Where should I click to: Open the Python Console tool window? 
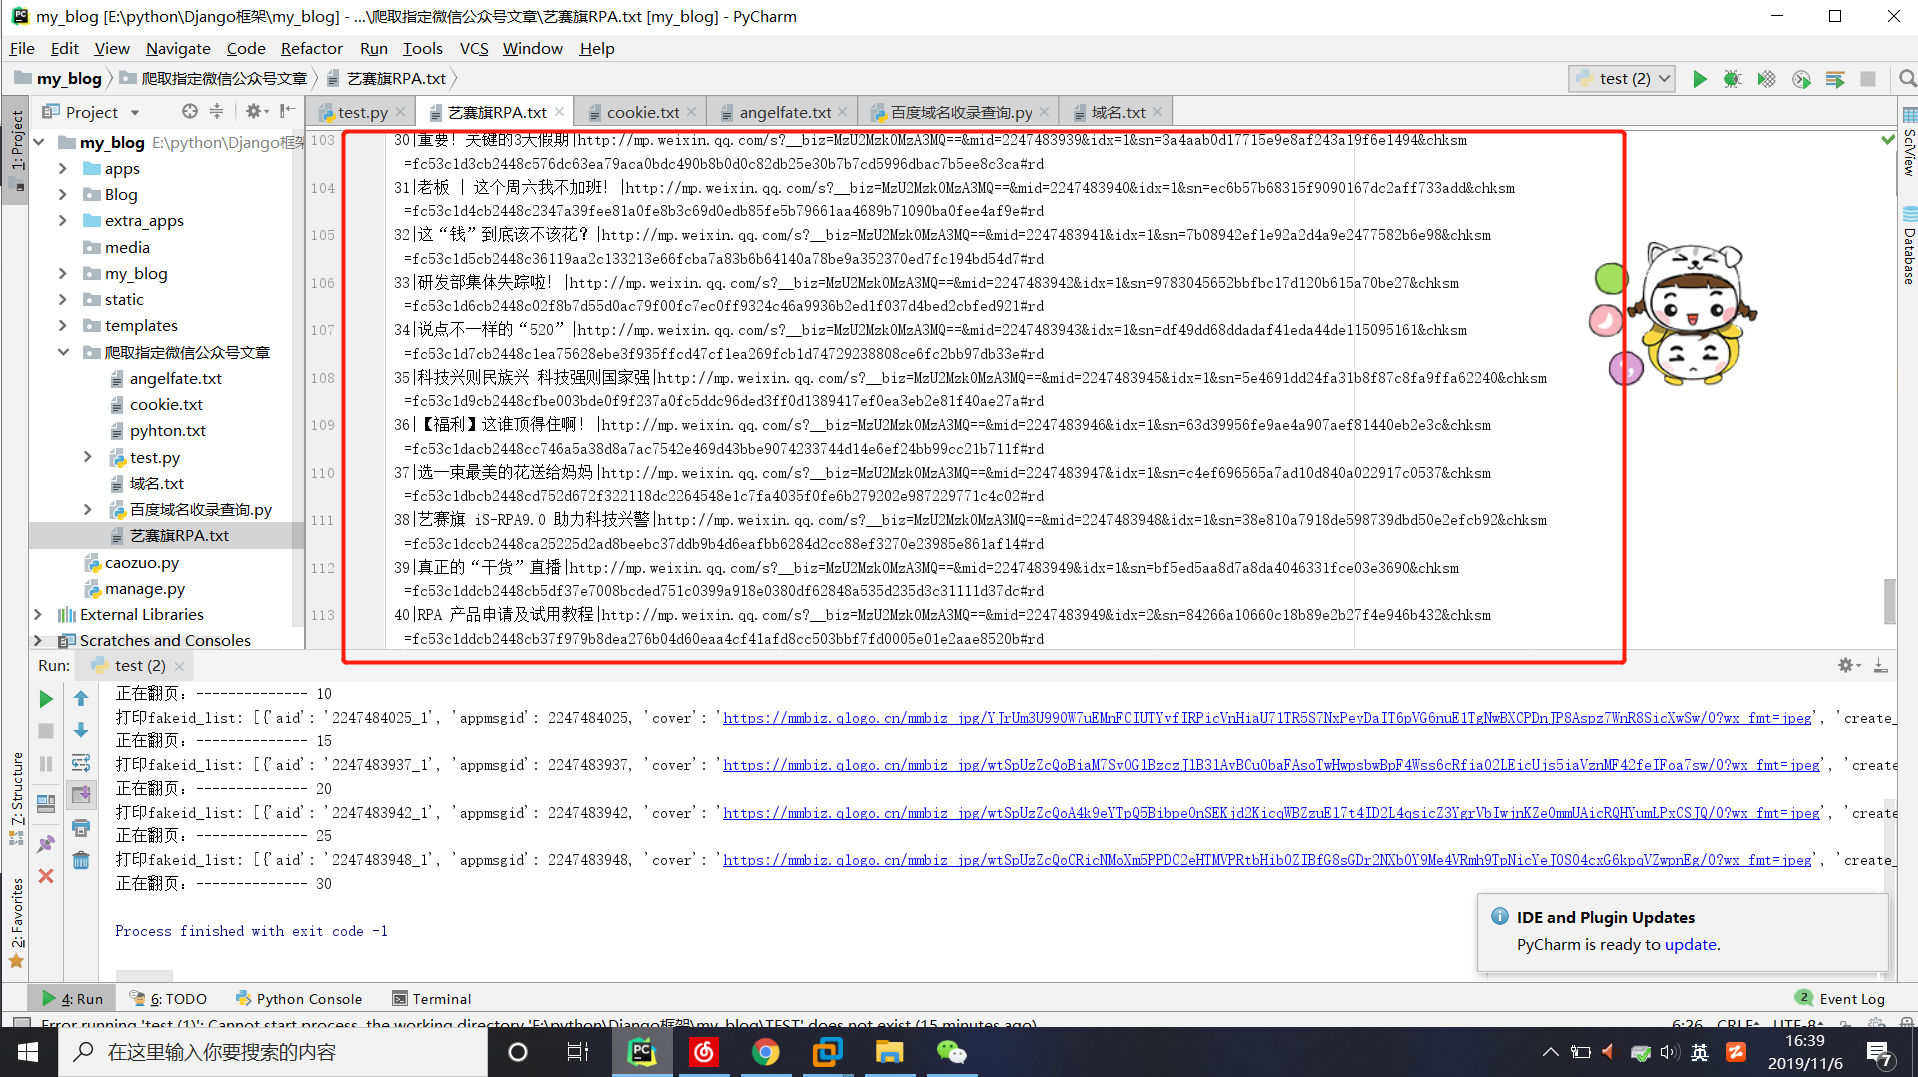tap(299, 998)
